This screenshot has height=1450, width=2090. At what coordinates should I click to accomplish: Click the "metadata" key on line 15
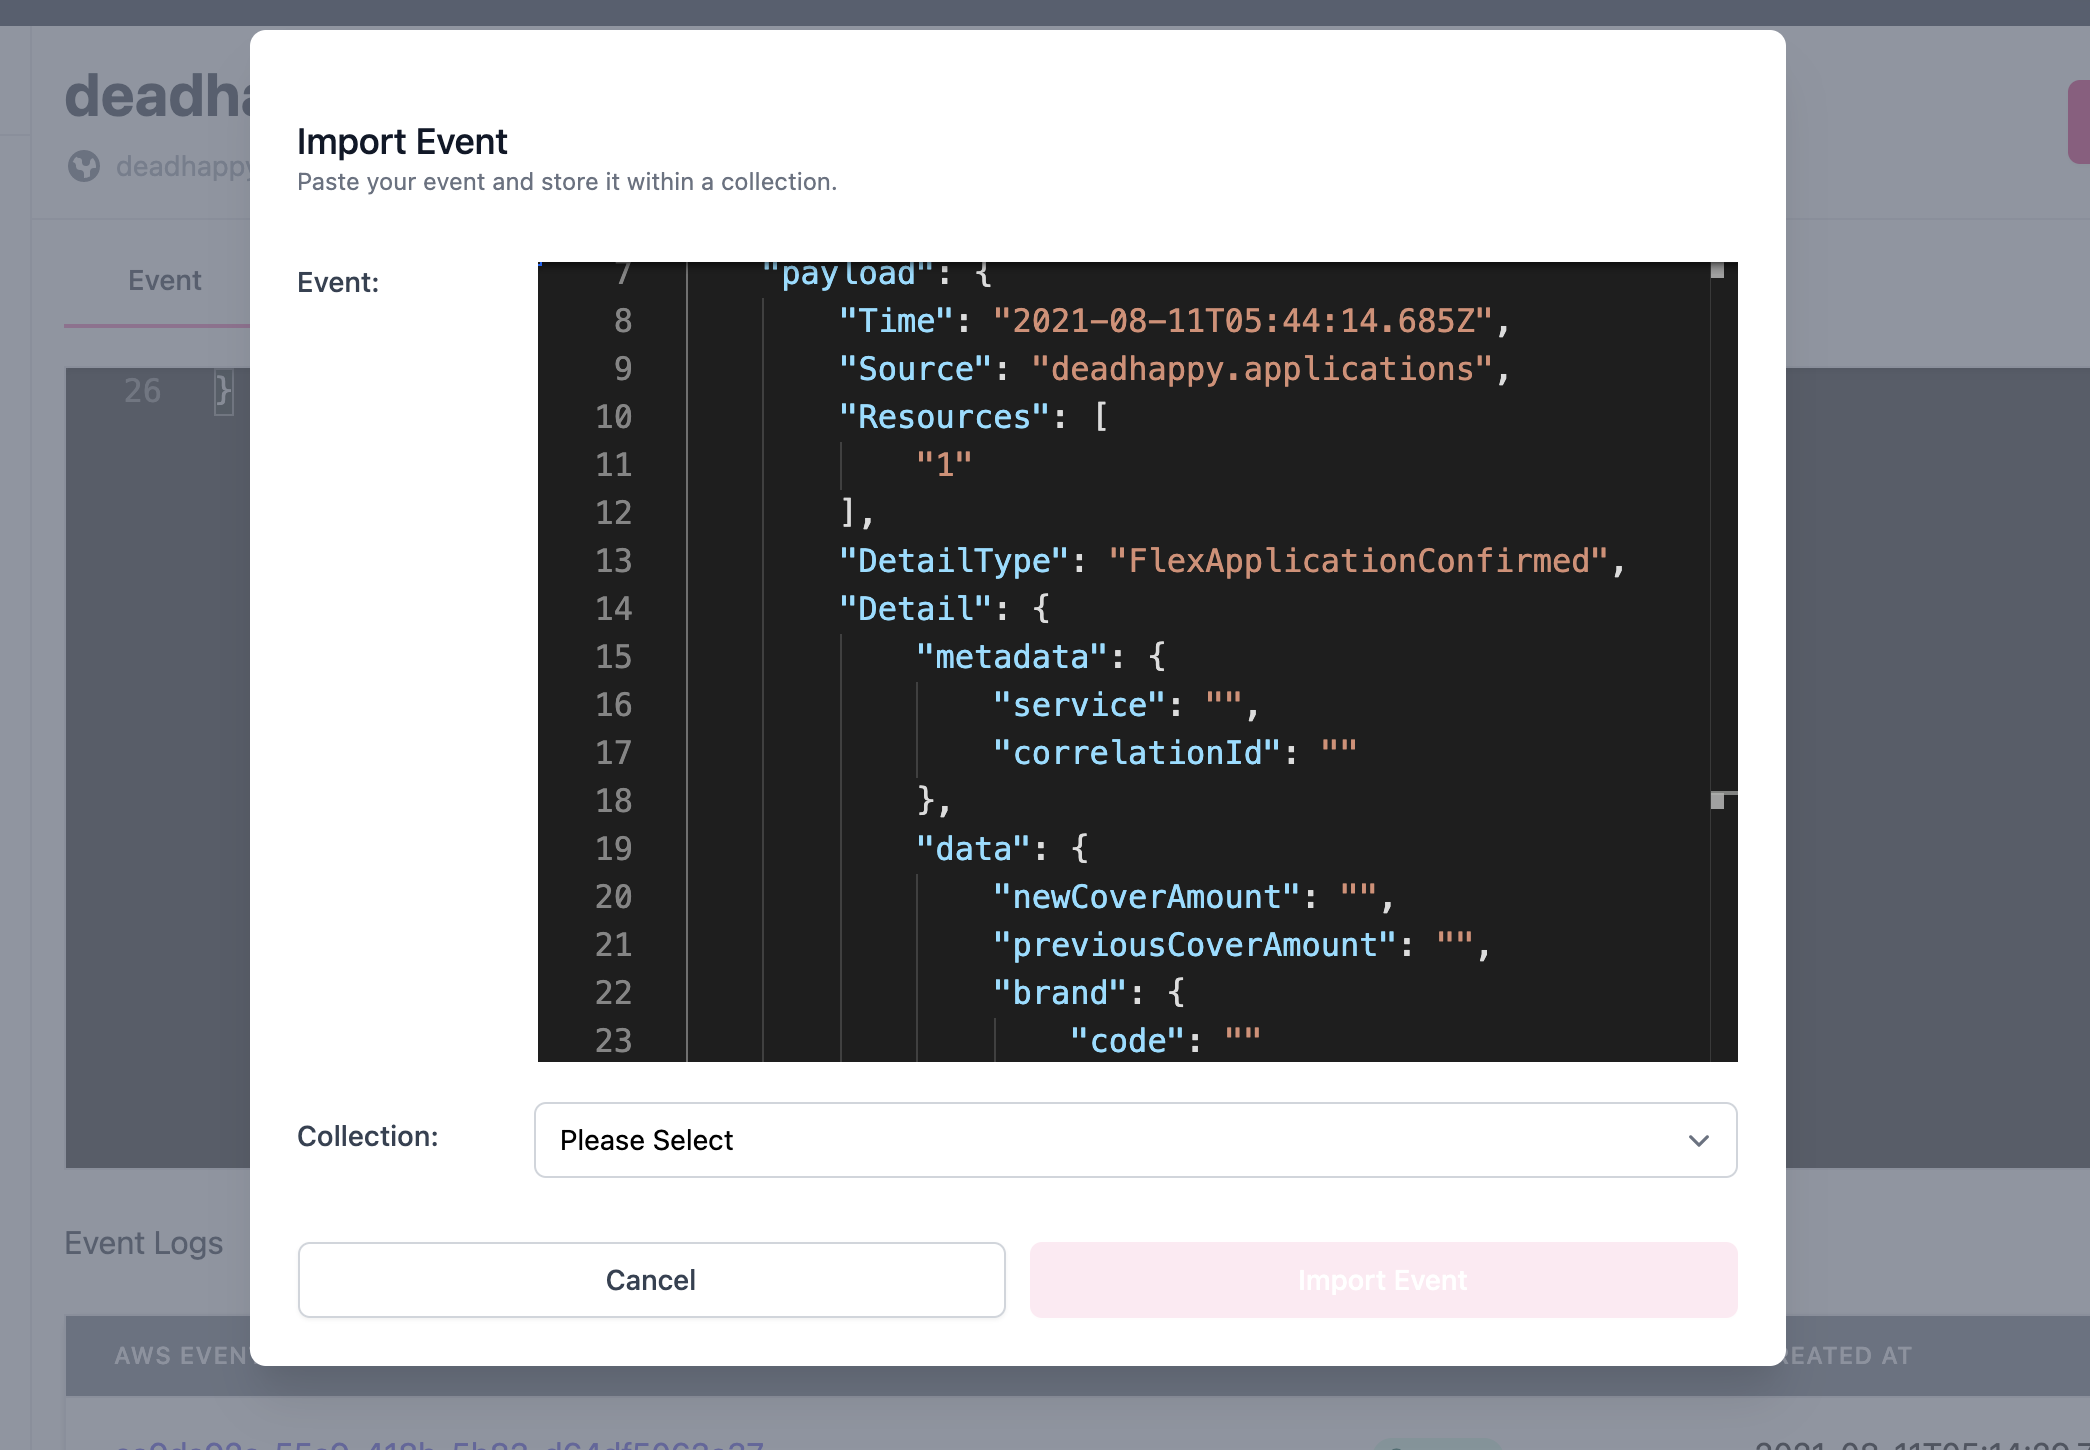[x=1012, y=657]
